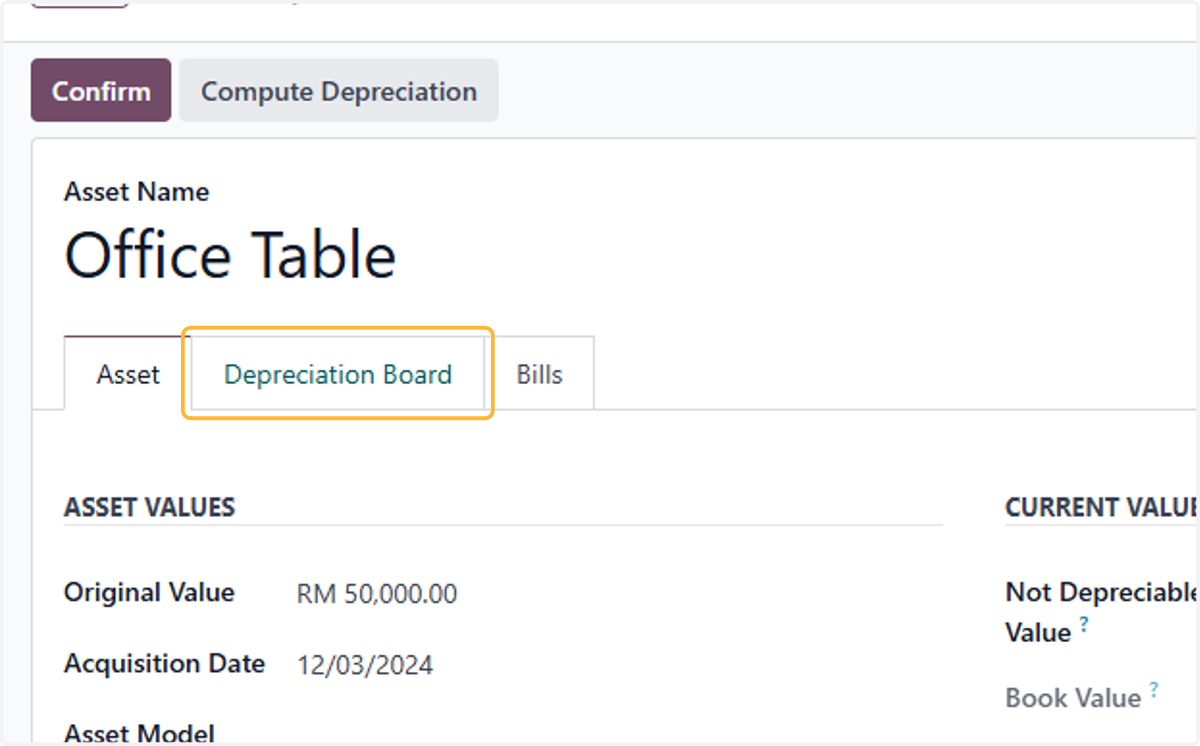The width and height of the screenshot is (1200, 746).
Task: Switch to the Depreciation Board tab
Action: [x=338, y=375]
